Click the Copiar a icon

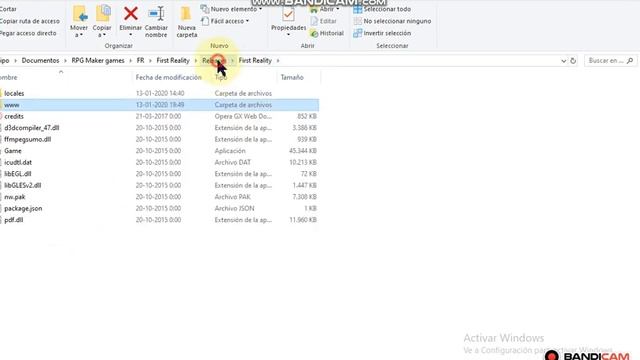103,13
